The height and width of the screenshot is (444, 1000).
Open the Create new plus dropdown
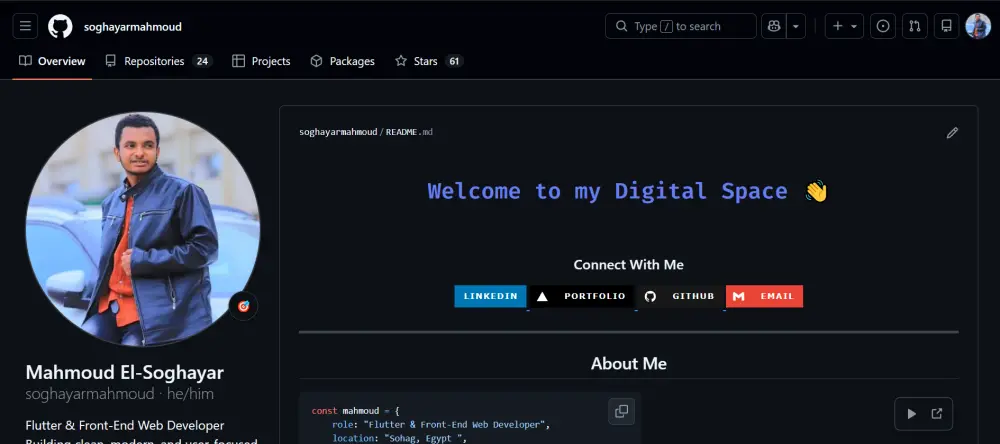[x=844, y=26]
